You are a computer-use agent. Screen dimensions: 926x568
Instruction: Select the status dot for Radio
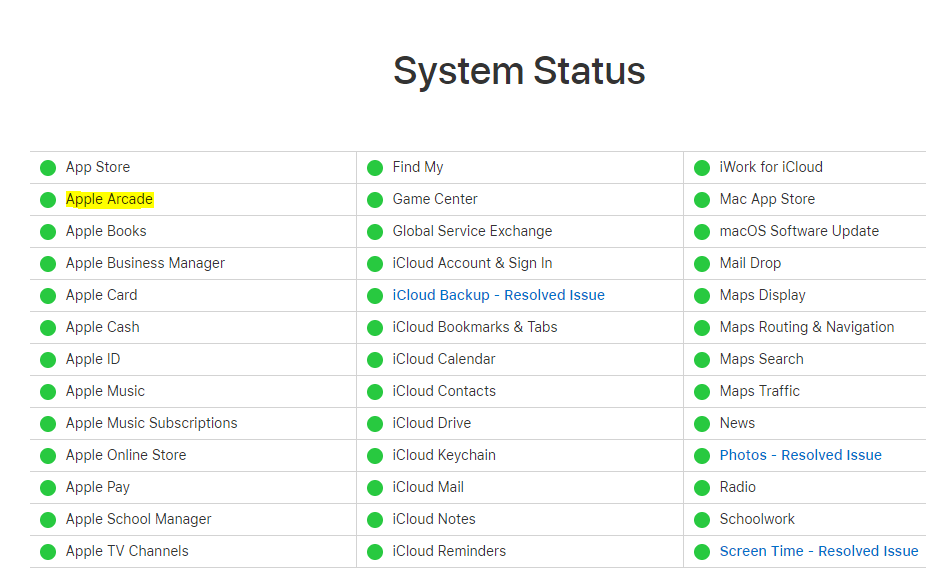(x=702, y=488)
